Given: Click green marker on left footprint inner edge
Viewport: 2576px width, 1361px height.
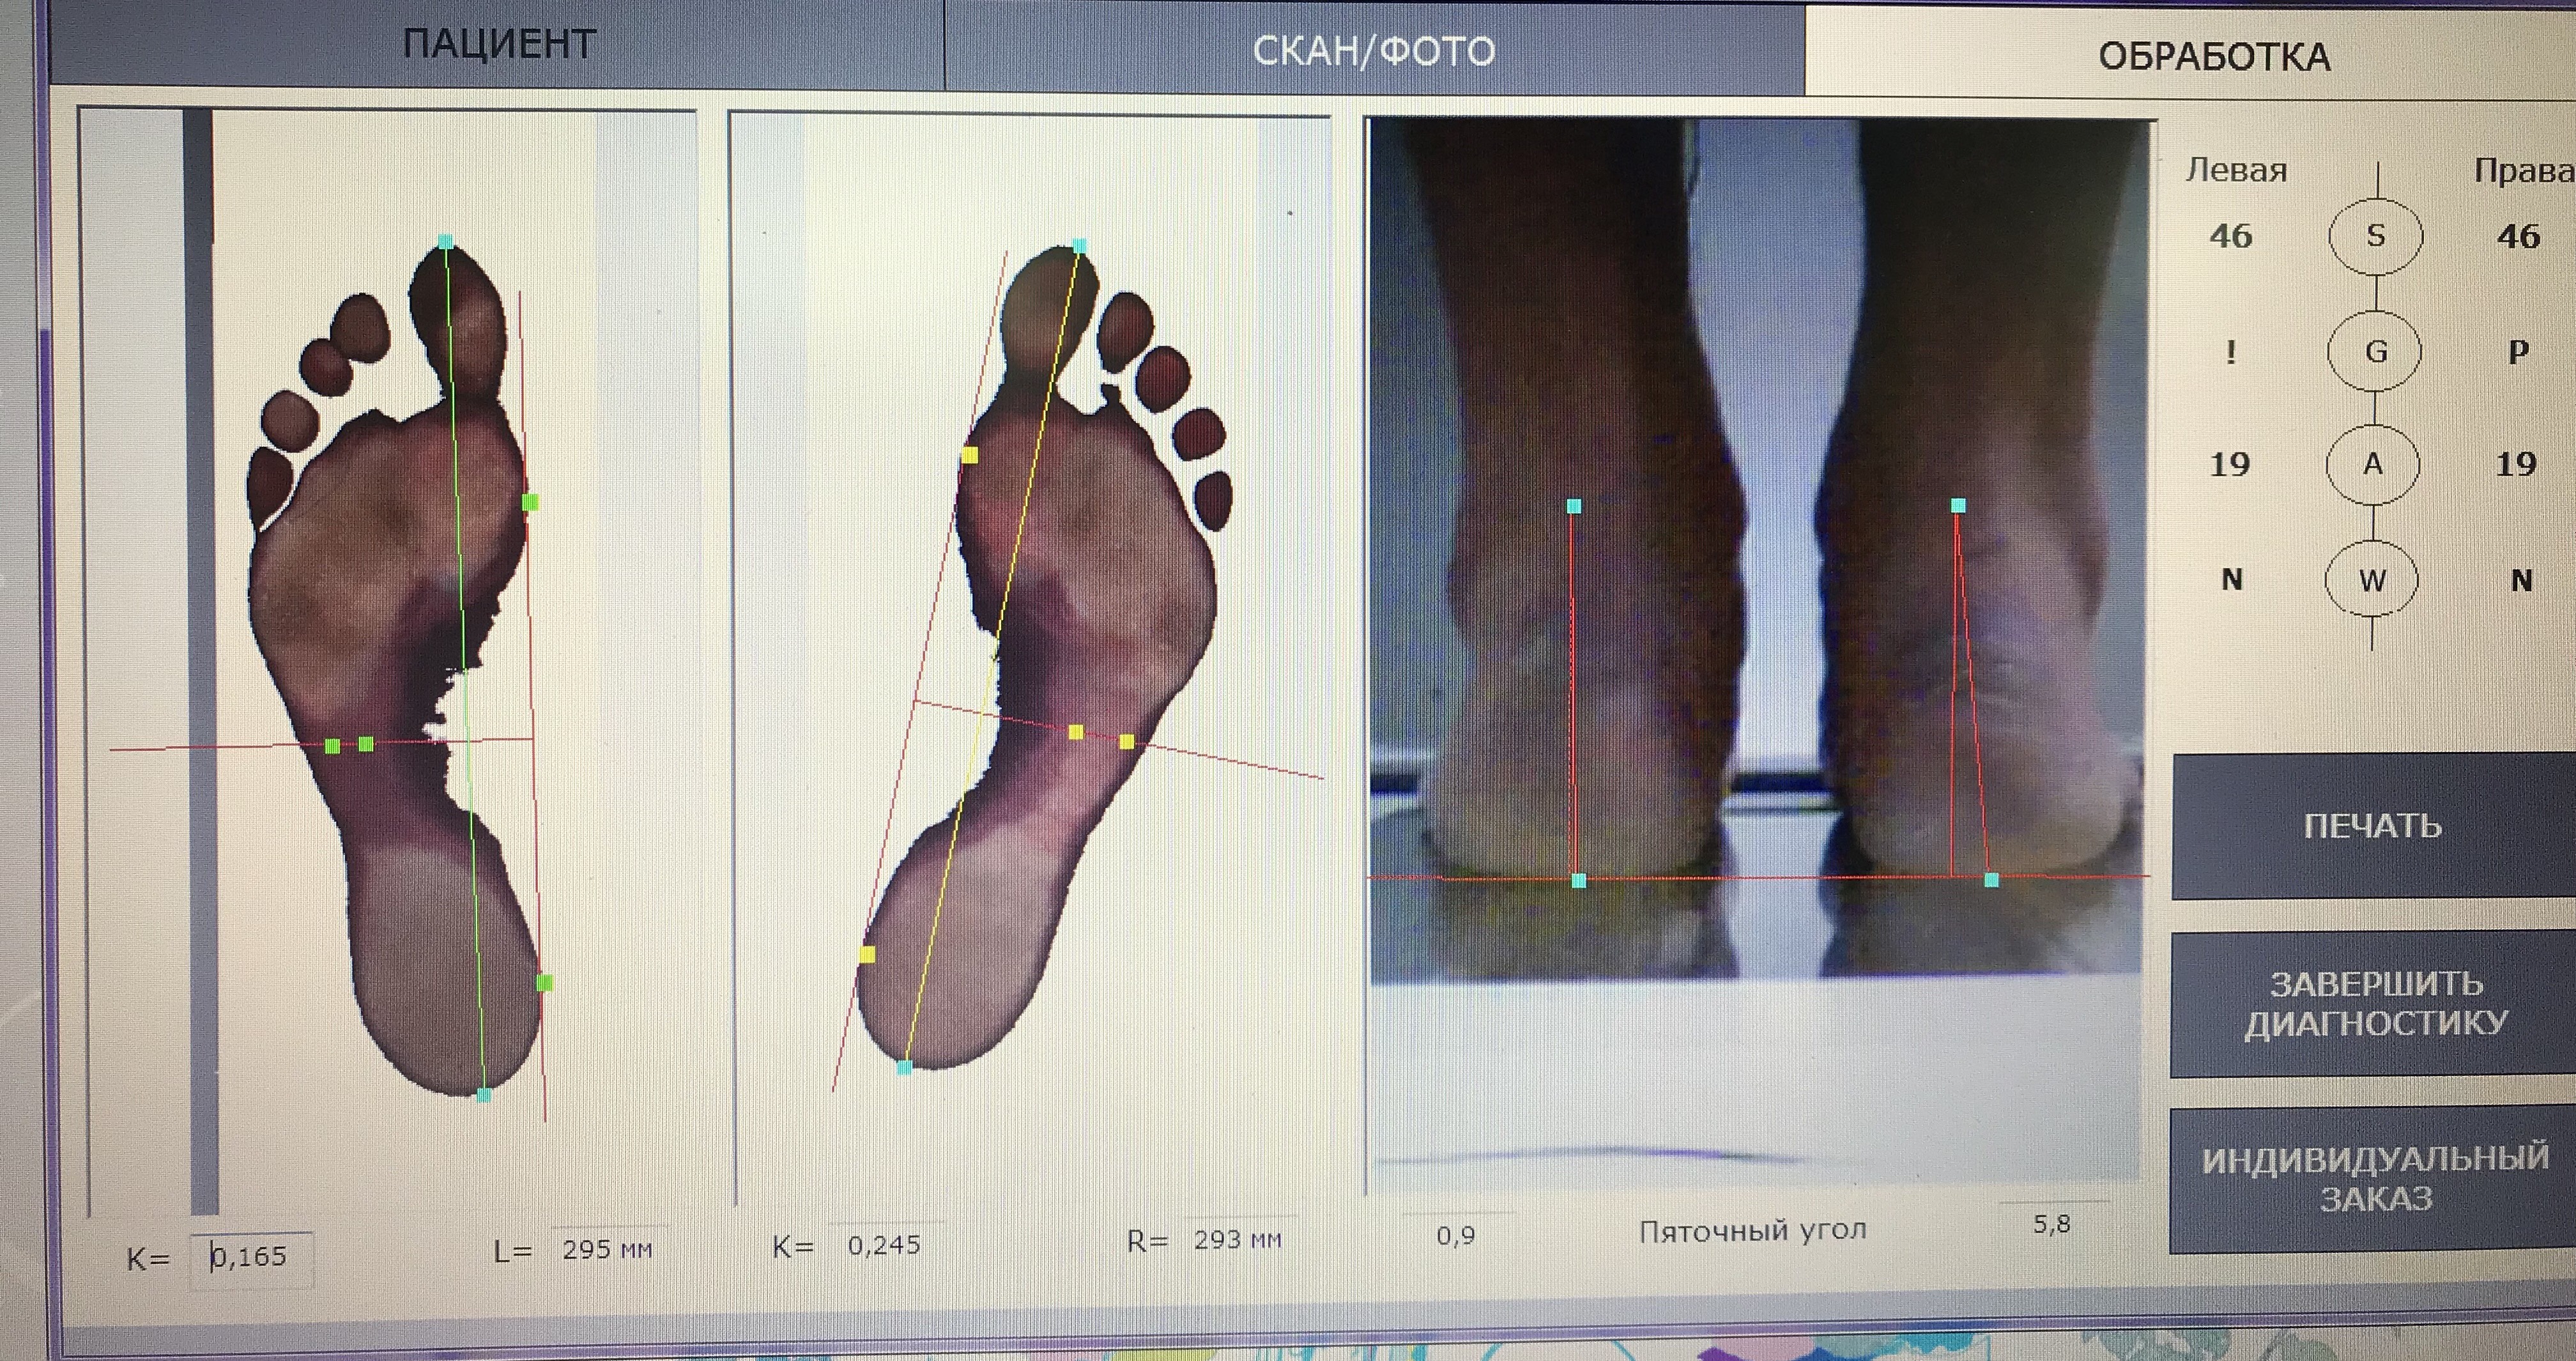Looking at the screenshot, I should click(x=531, y=502).
